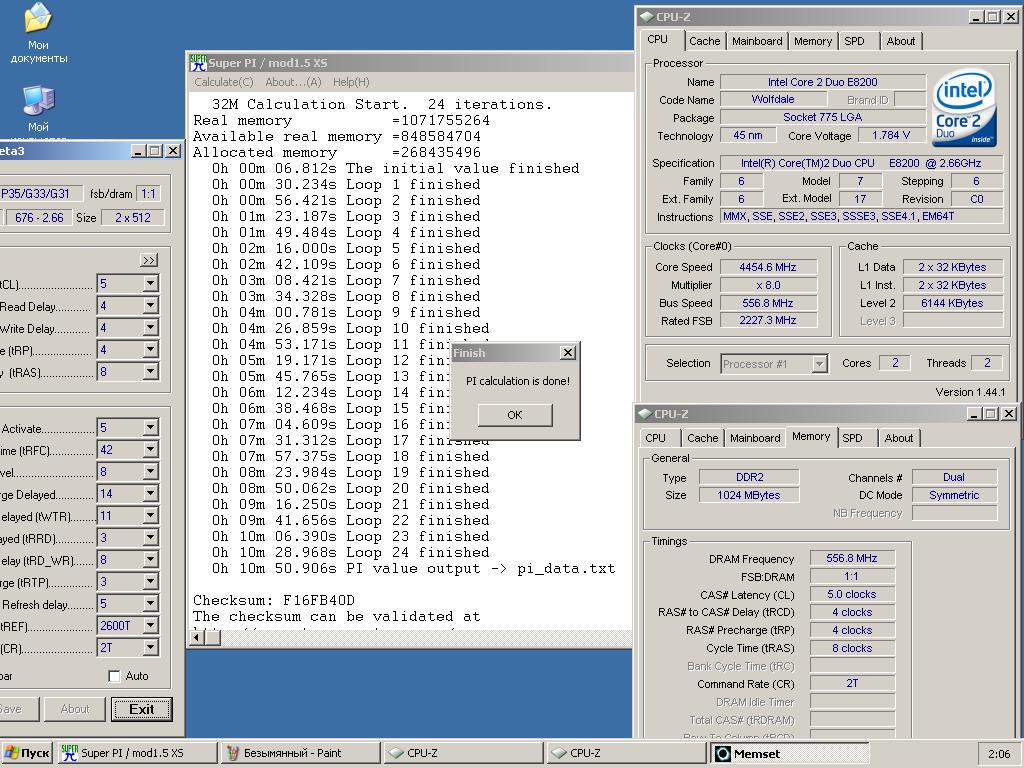Open the Processor #1 selection dropdown

pos(819,364)
